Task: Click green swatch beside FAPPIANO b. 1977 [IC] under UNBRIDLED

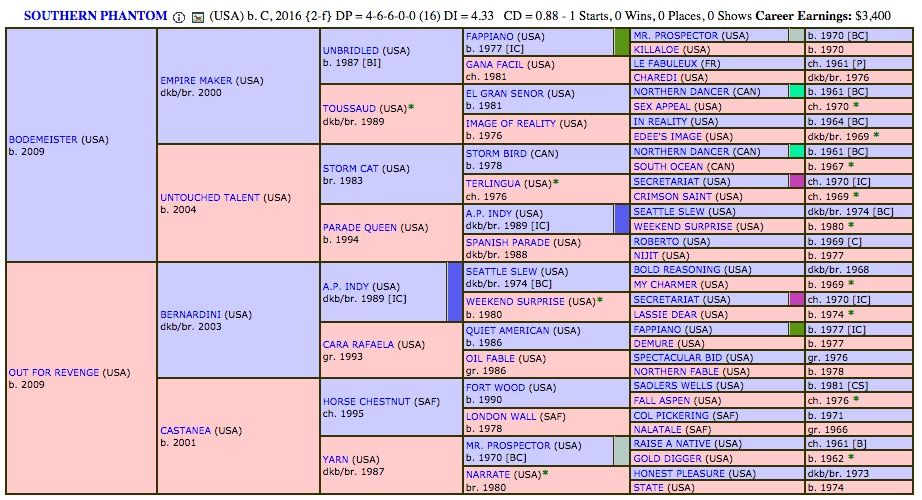Action: [621, 42]
